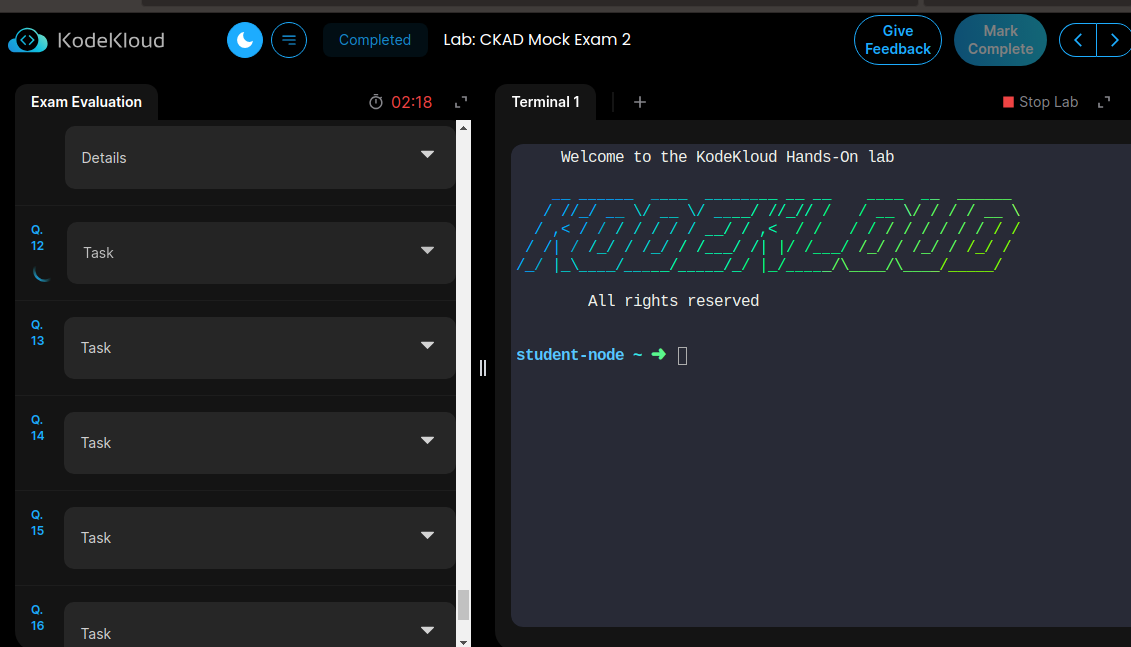Viewport: 1131px width, 647px height.
Task: Click the Q. 15 question label
Action: coord(38,523)
